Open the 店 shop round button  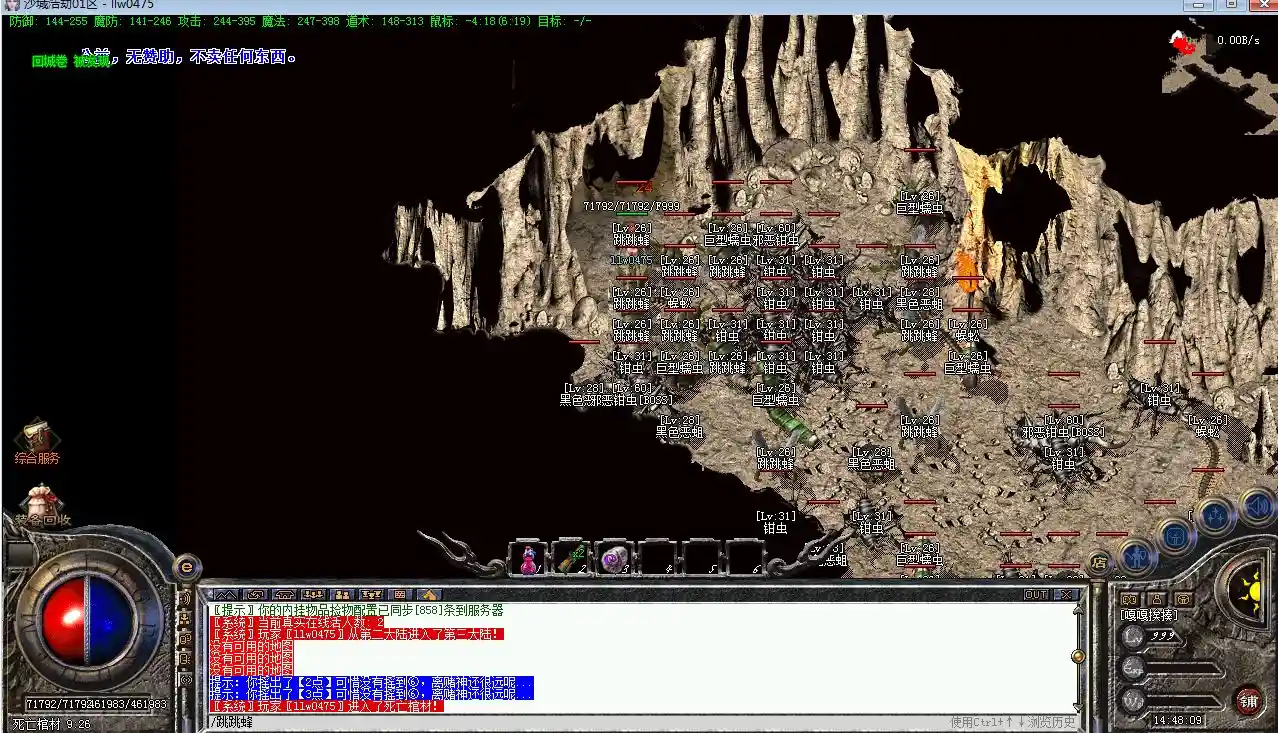tap(1098, 562)
